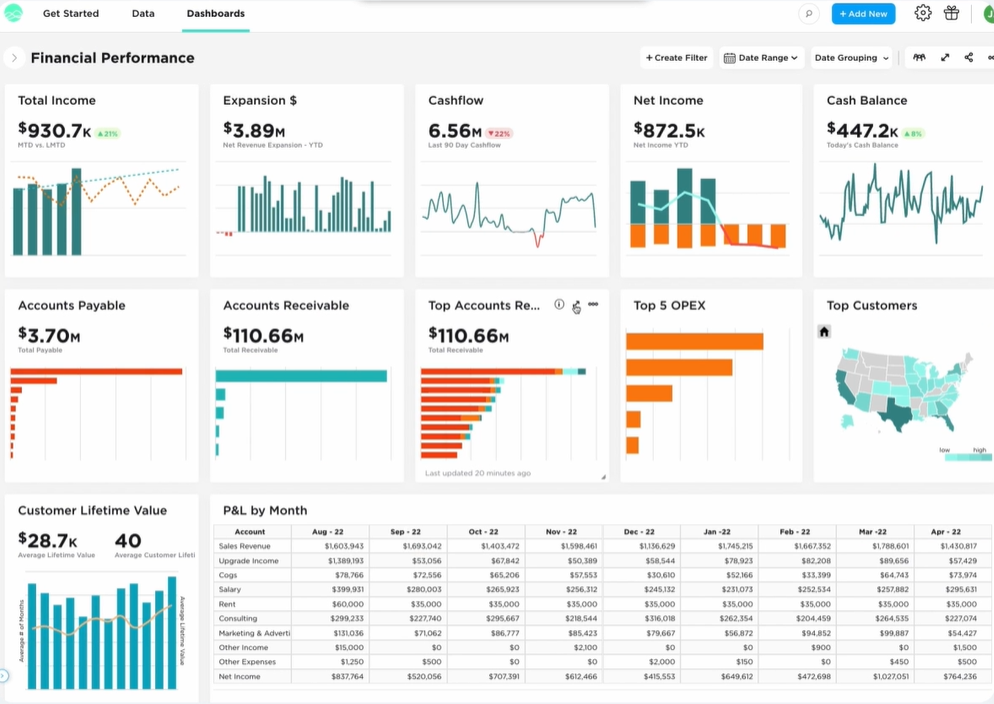The image size is (994, 704).
Task: Switch to the Data tab
Action: [x=143, y=14]
